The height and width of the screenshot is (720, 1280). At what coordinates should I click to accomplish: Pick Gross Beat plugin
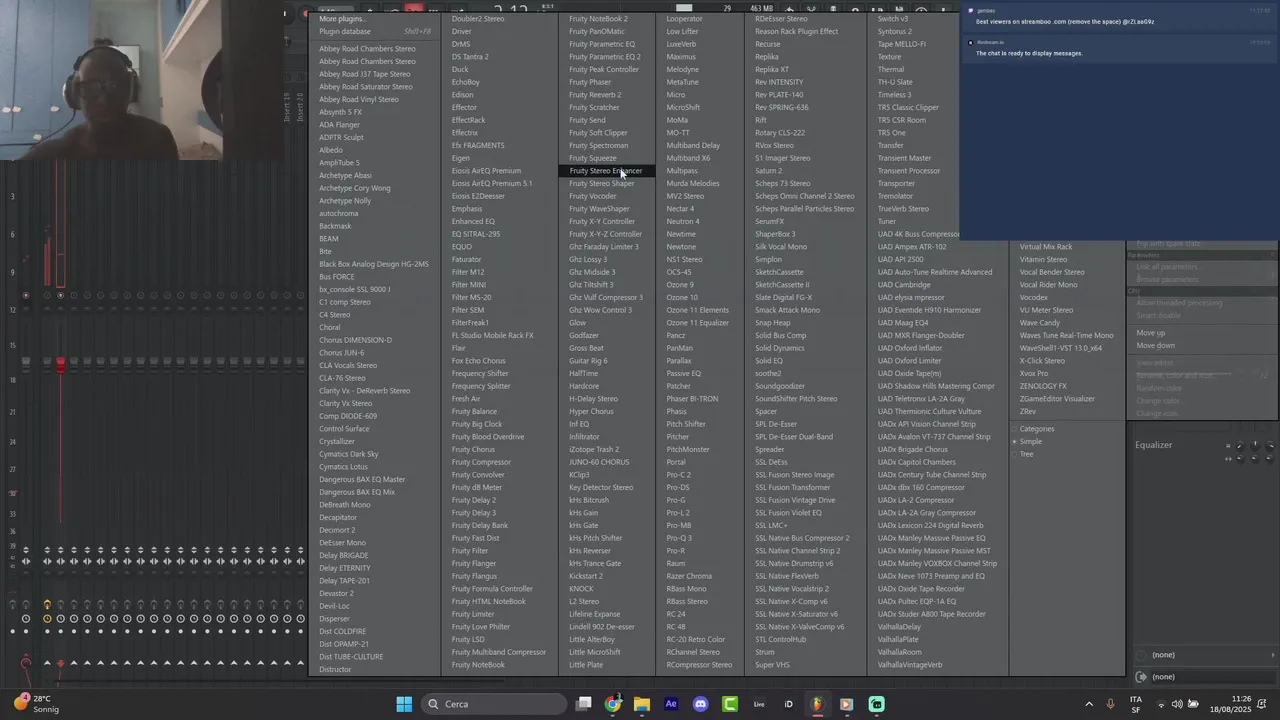[586, 348]
